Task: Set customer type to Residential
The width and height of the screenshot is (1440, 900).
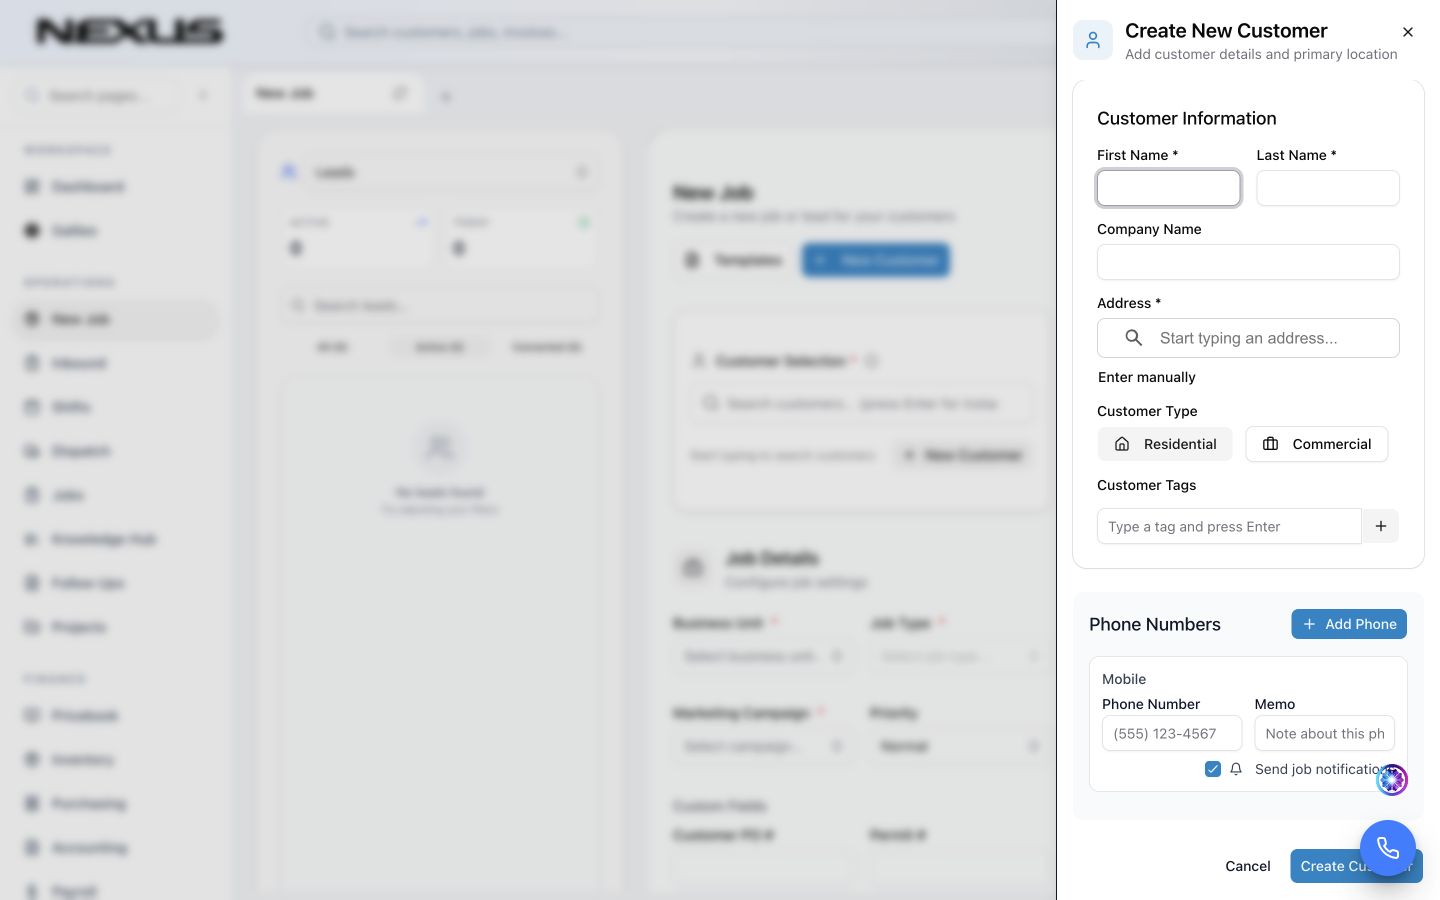Action: click(x=1165, y=444)
